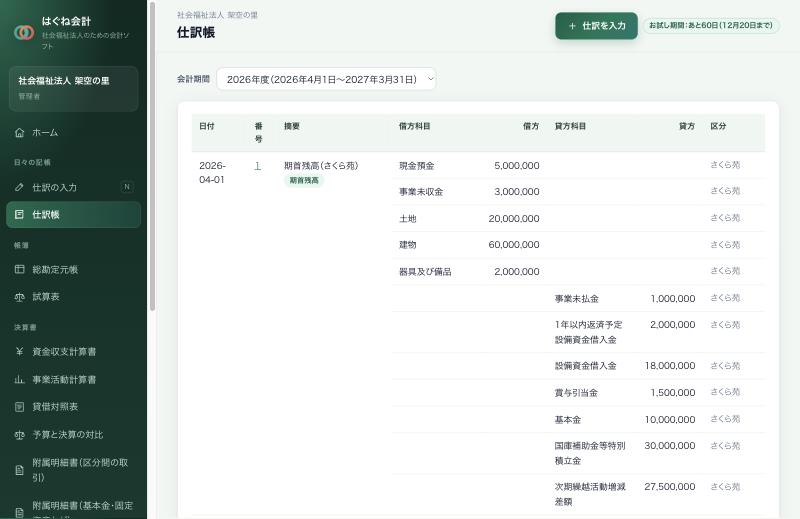Click the 5,000,000 debit amount
800x519 pixels.
coord(516,166)
